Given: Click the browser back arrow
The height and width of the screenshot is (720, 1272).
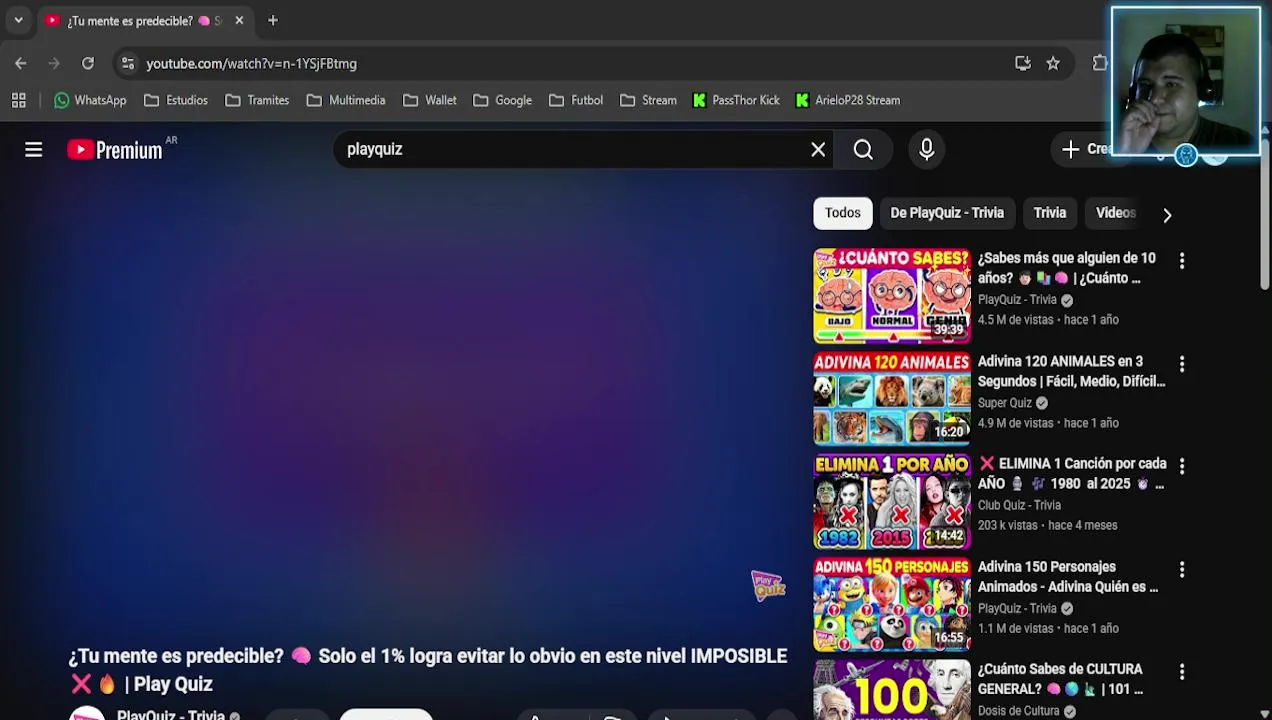Looking at the screenshot, I should pos(21,63).
